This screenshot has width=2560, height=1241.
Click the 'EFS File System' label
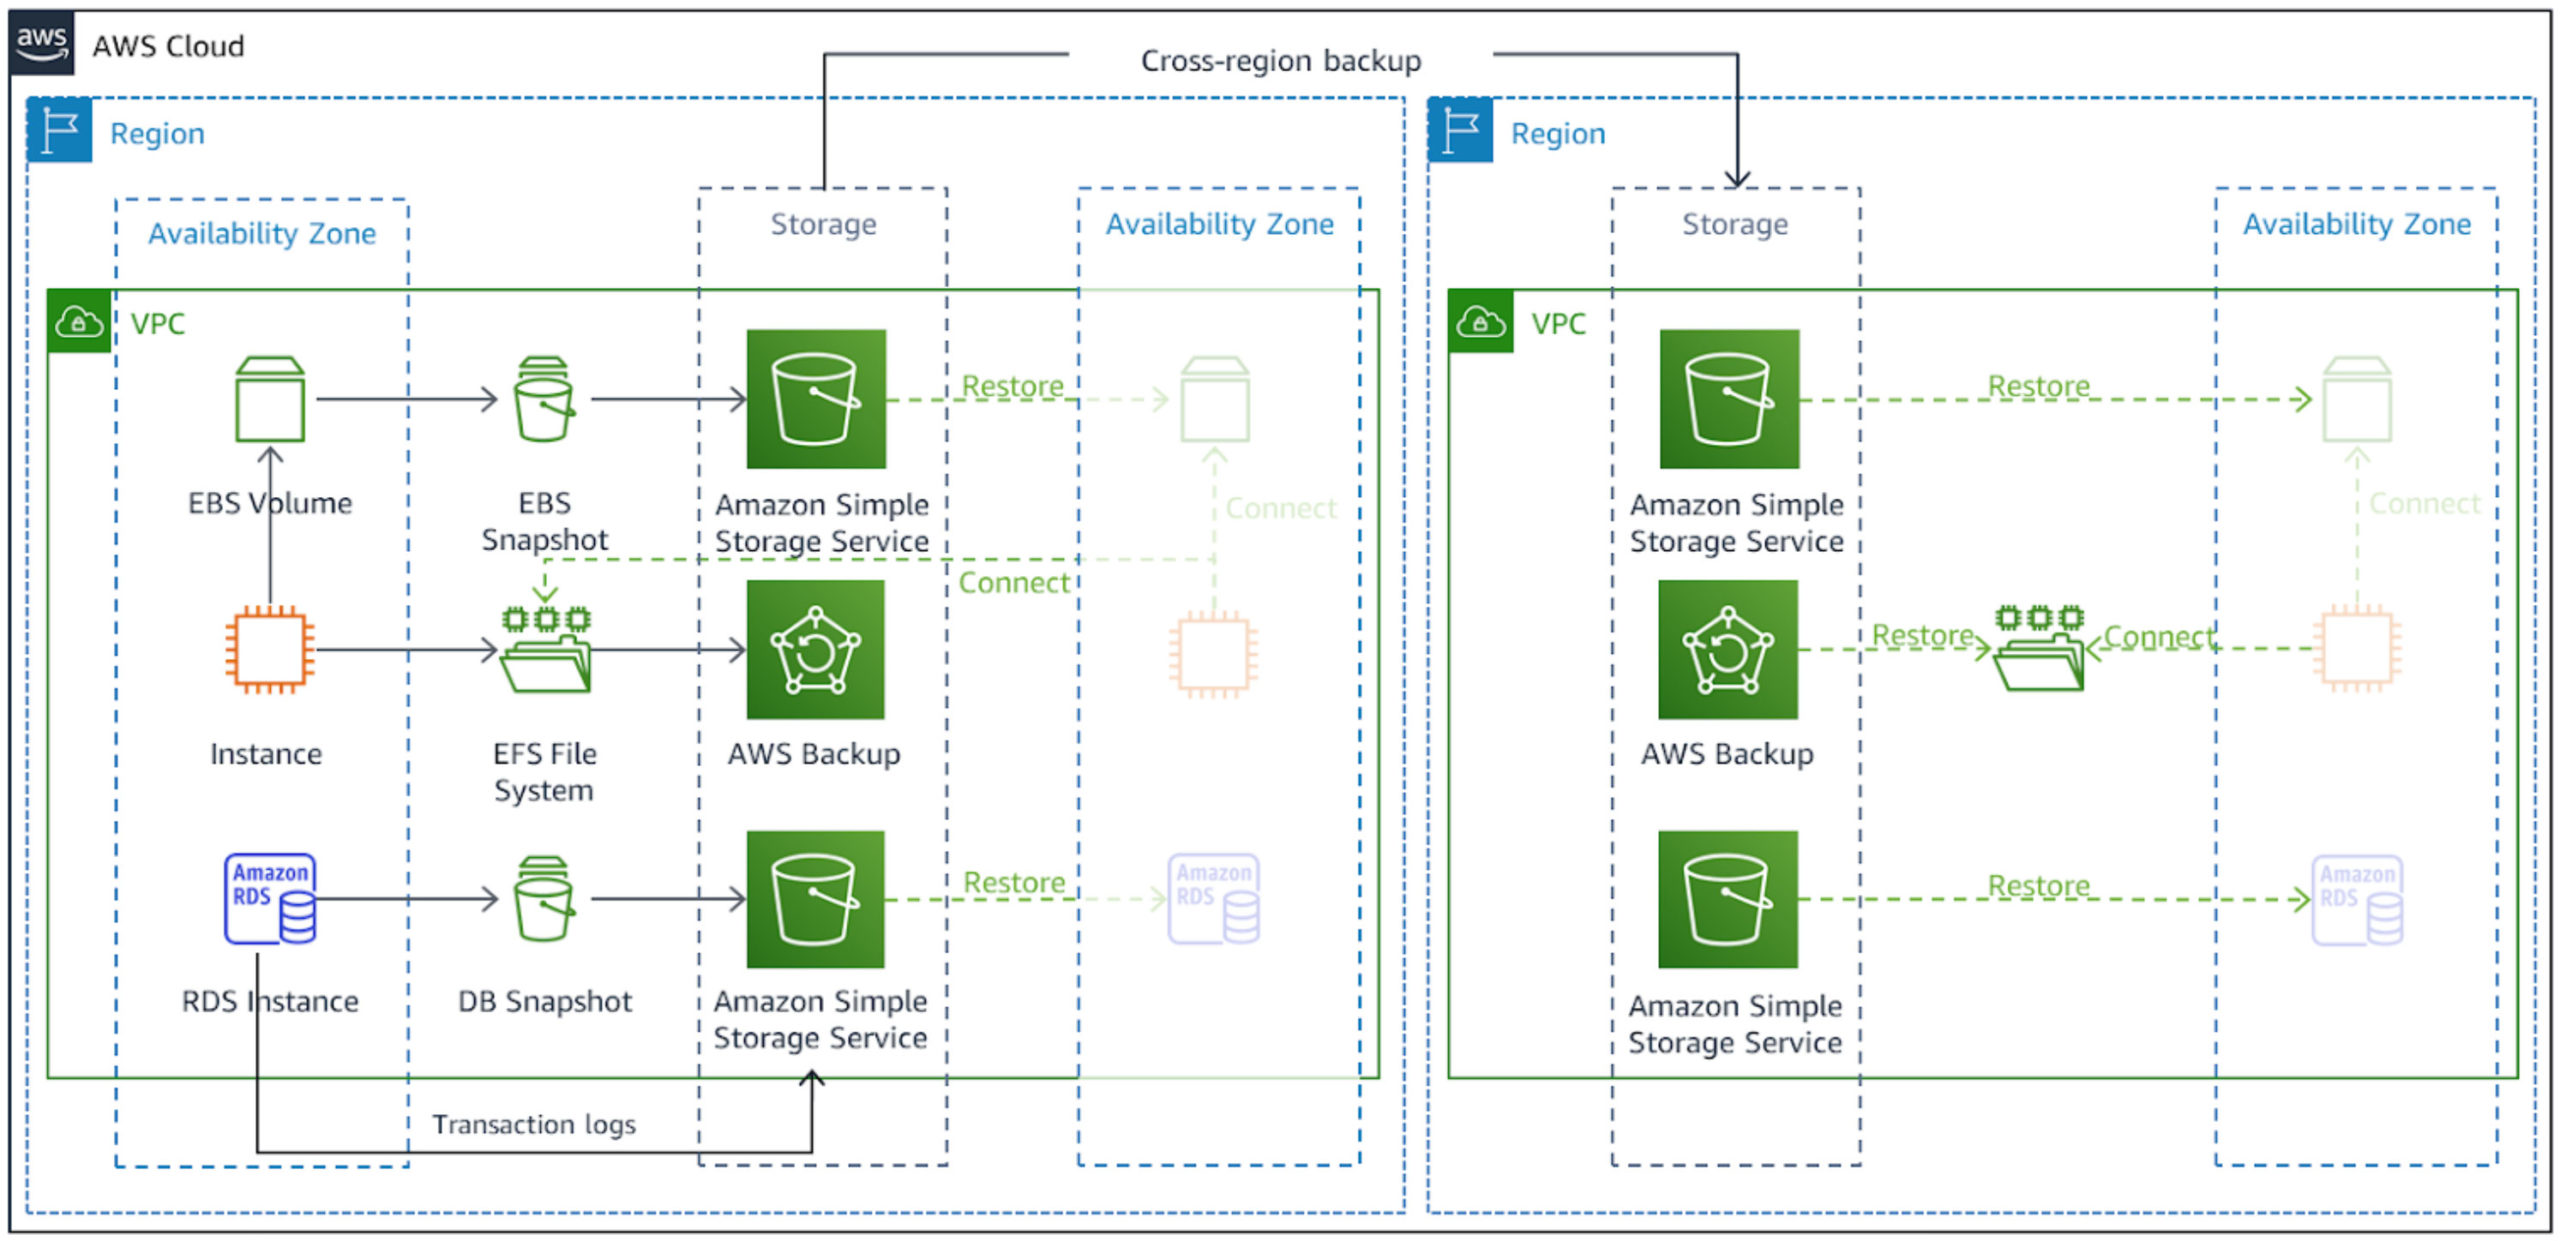(544, 772)
